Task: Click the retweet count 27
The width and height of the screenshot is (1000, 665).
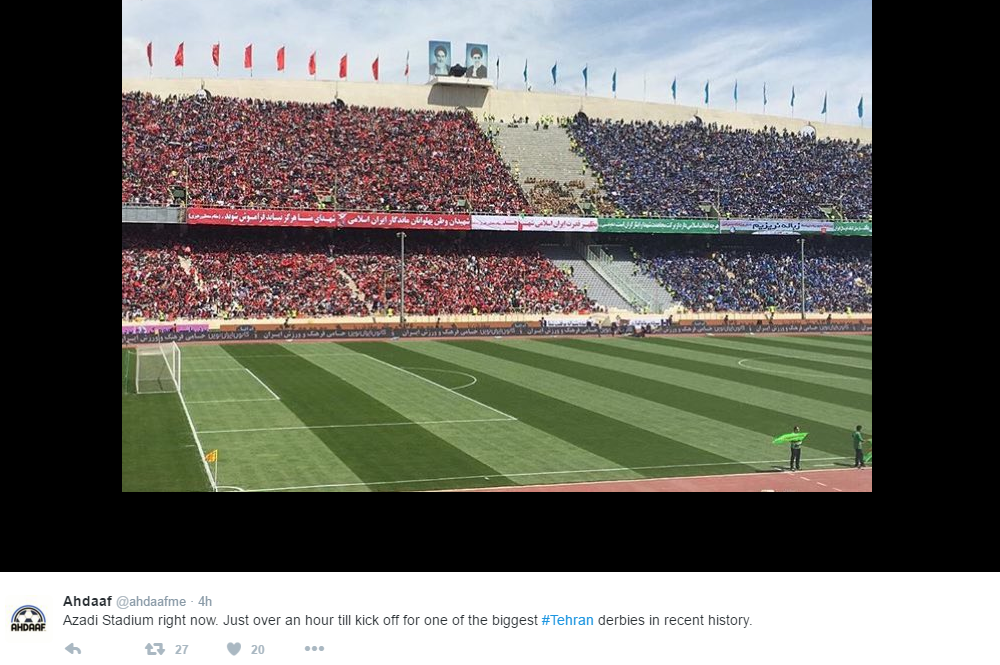Action: tap(182, 650)
